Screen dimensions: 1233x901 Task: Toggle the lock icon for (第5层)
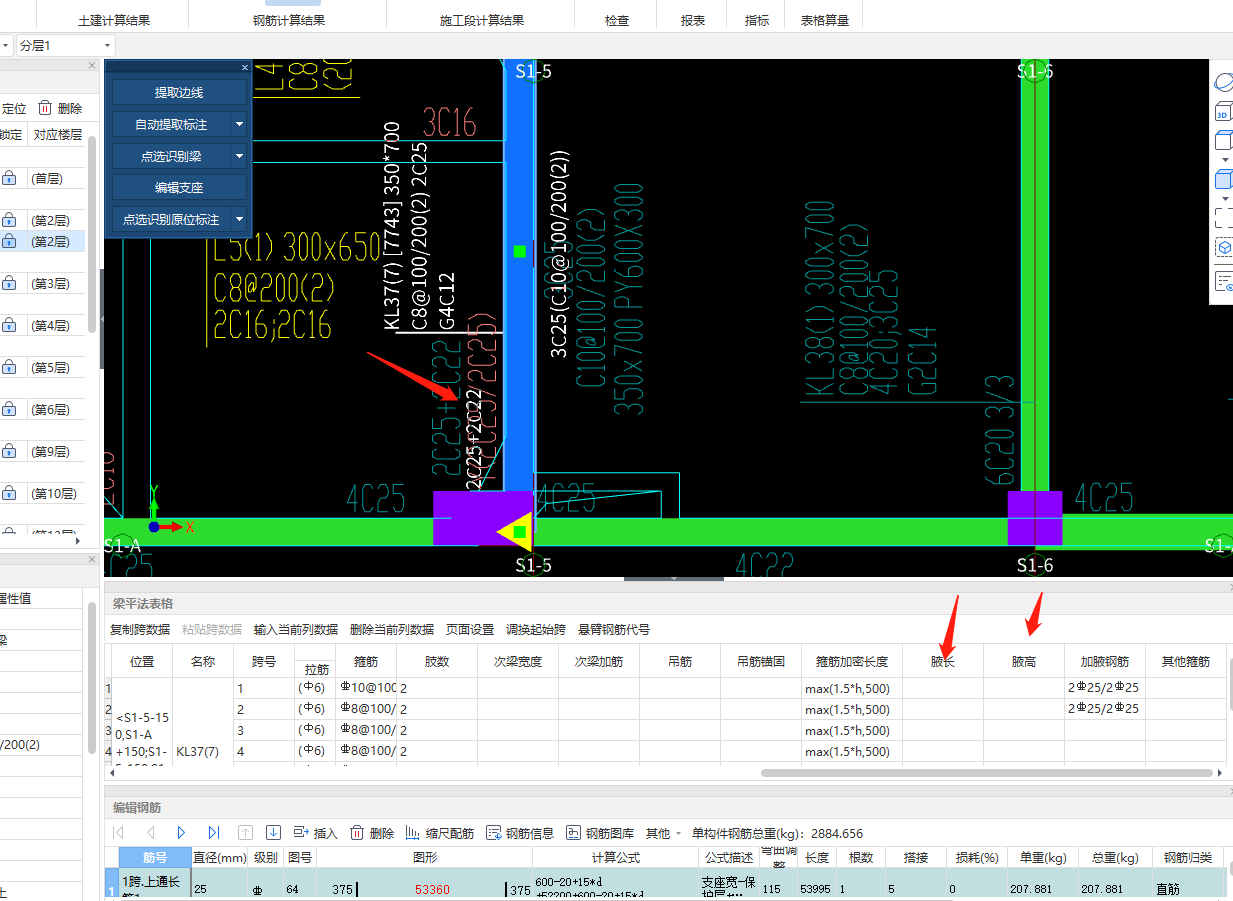click(9, 367)
